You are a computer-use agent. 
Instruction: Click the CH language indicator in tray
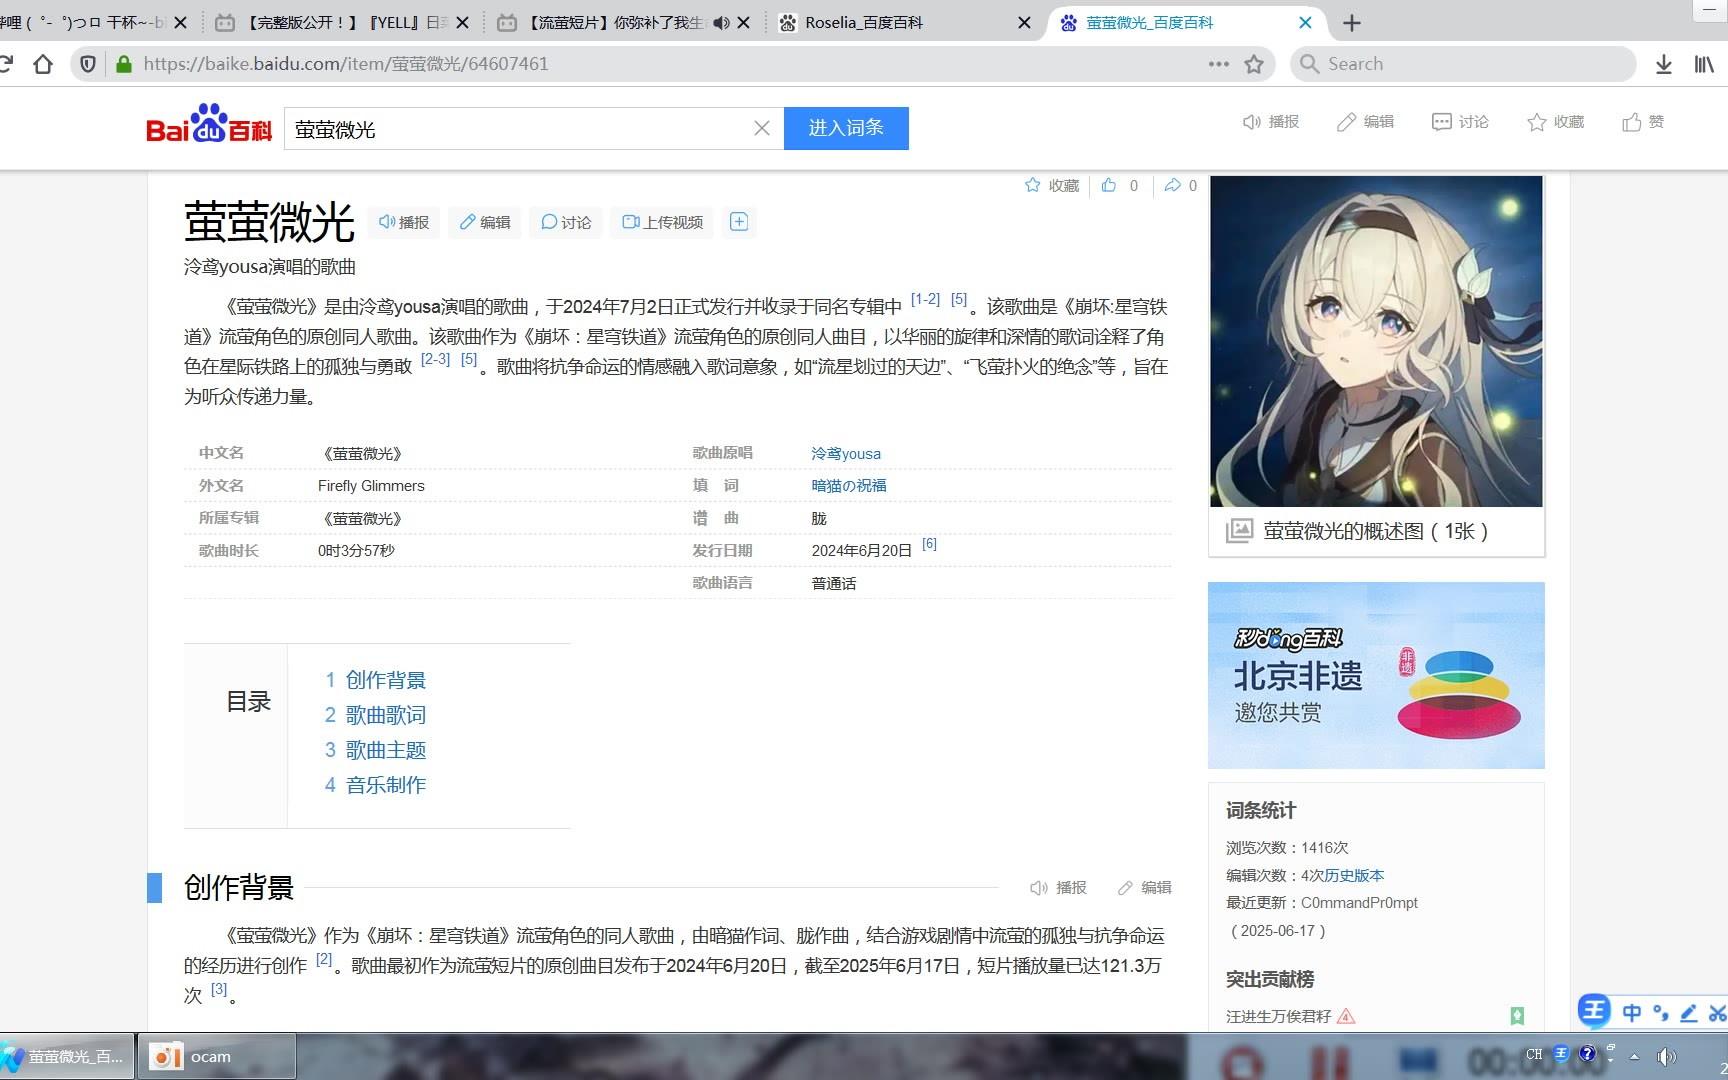click(1534, 1054)
